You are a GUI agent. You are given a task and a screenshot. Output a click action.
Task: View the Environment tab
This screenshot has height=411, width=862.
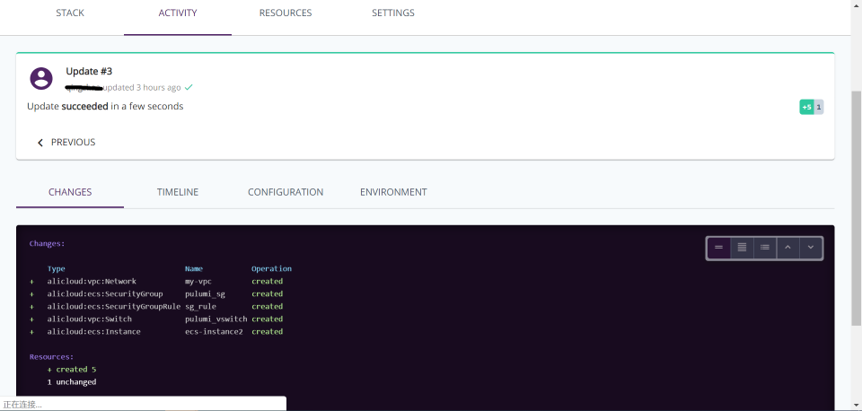tap(393, 192)
